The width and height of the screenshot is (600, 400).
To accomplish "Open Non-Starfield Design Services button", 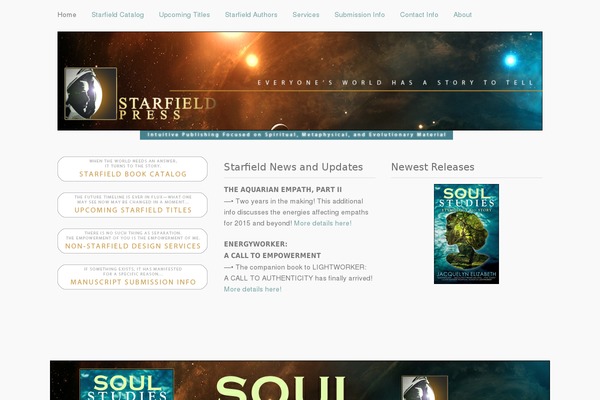I will pos(132,241).
